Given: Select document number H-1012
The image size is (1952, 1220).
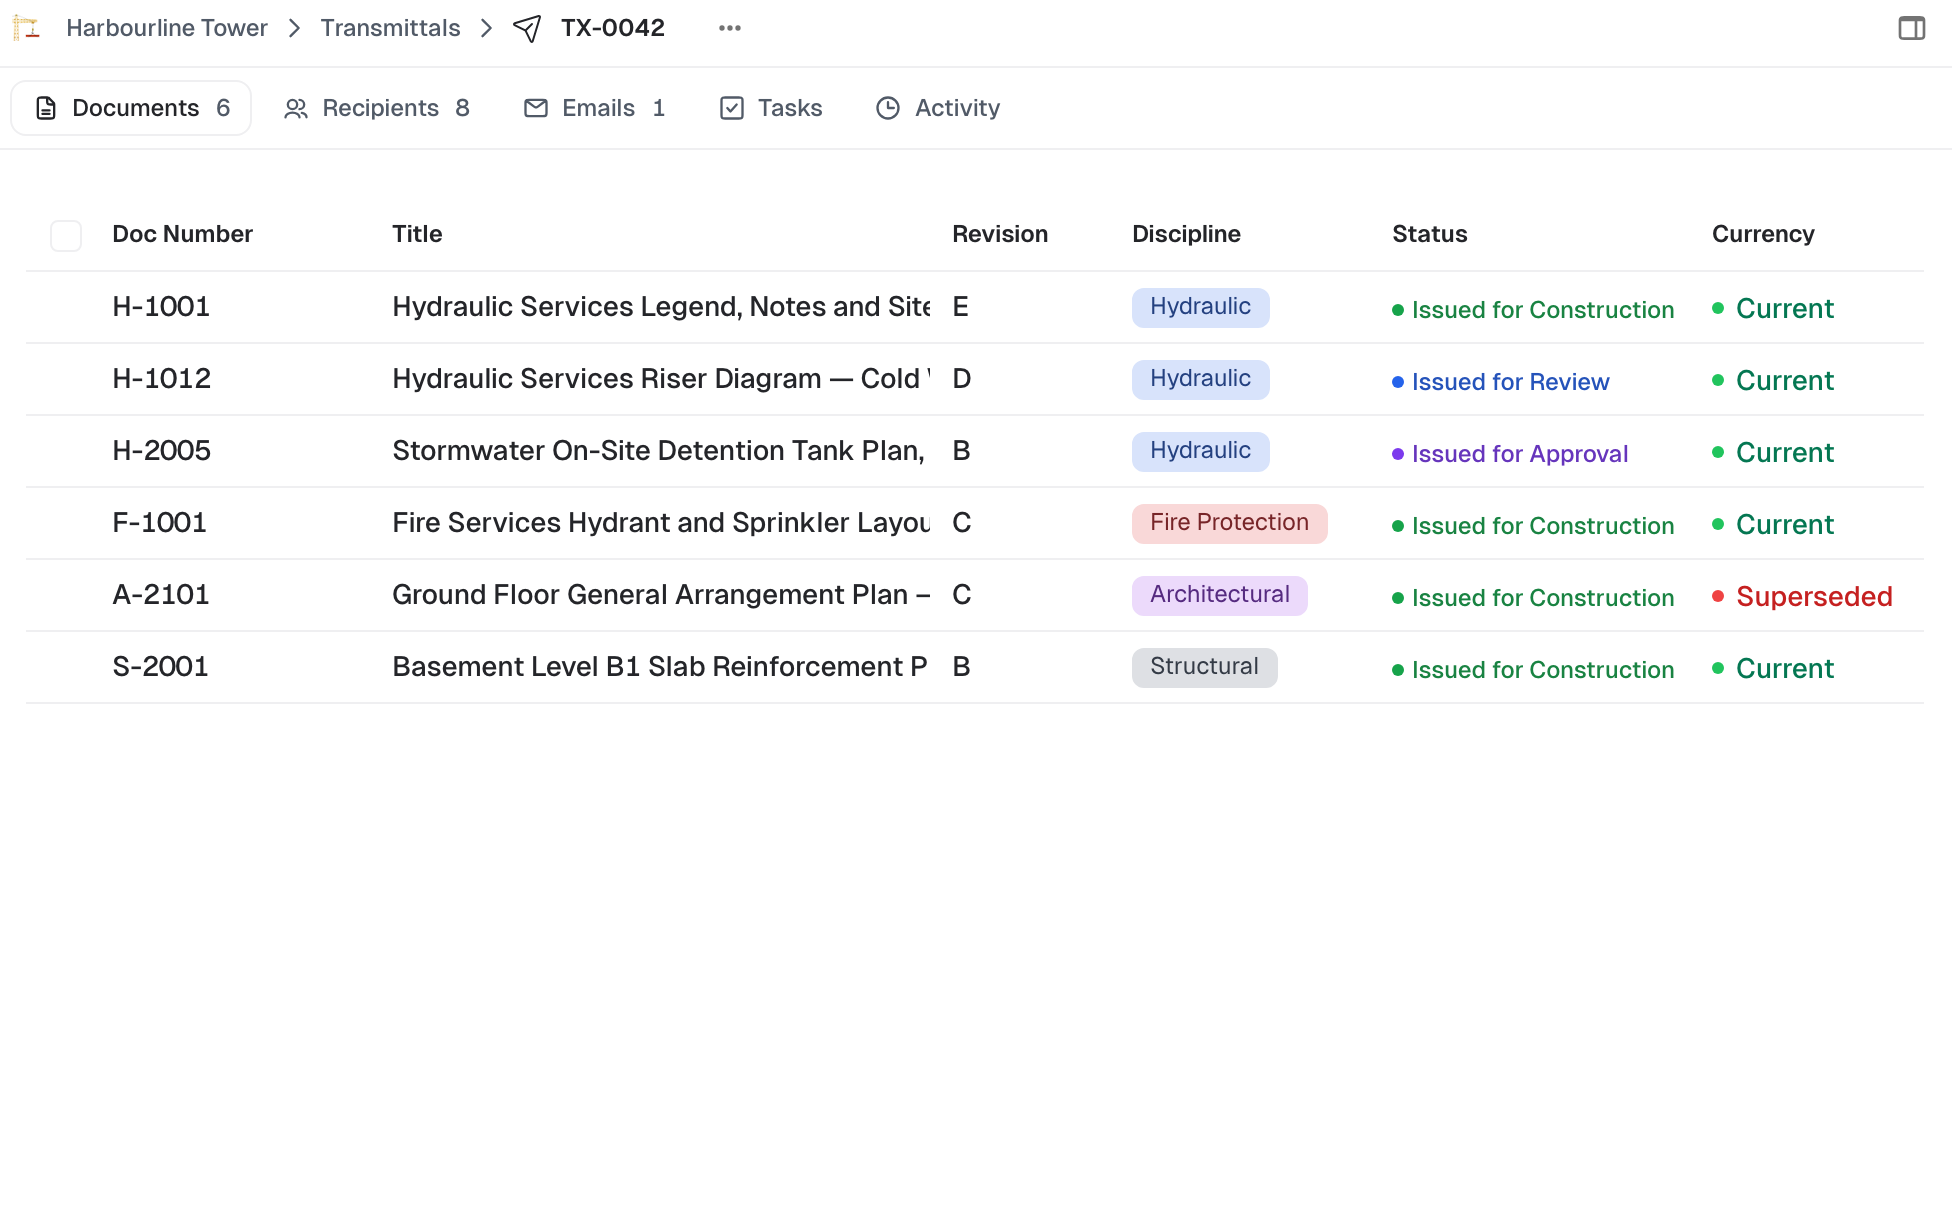Looking at the screenshot, I should (x=162, y=379).
